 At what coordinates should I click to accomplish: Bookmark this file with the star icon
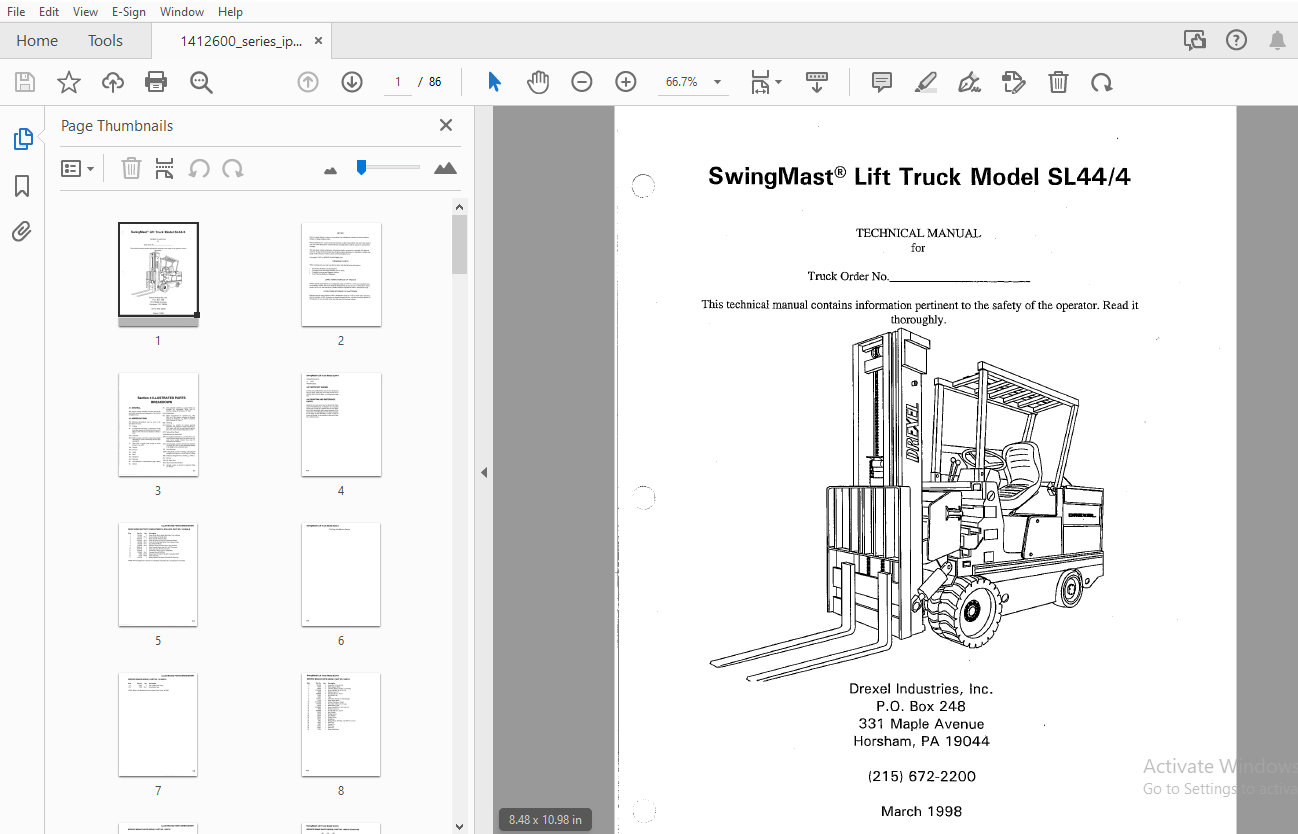point(68,82)
